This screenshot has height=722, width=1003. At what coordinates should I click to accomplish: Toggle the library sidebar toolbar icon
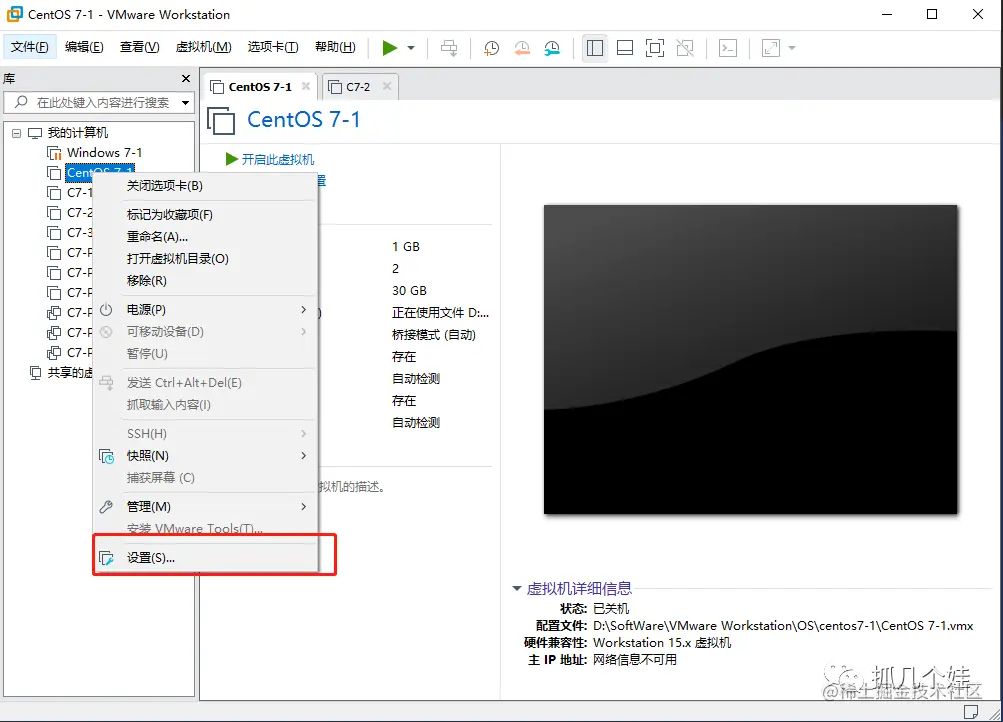[x=595, y=48]
